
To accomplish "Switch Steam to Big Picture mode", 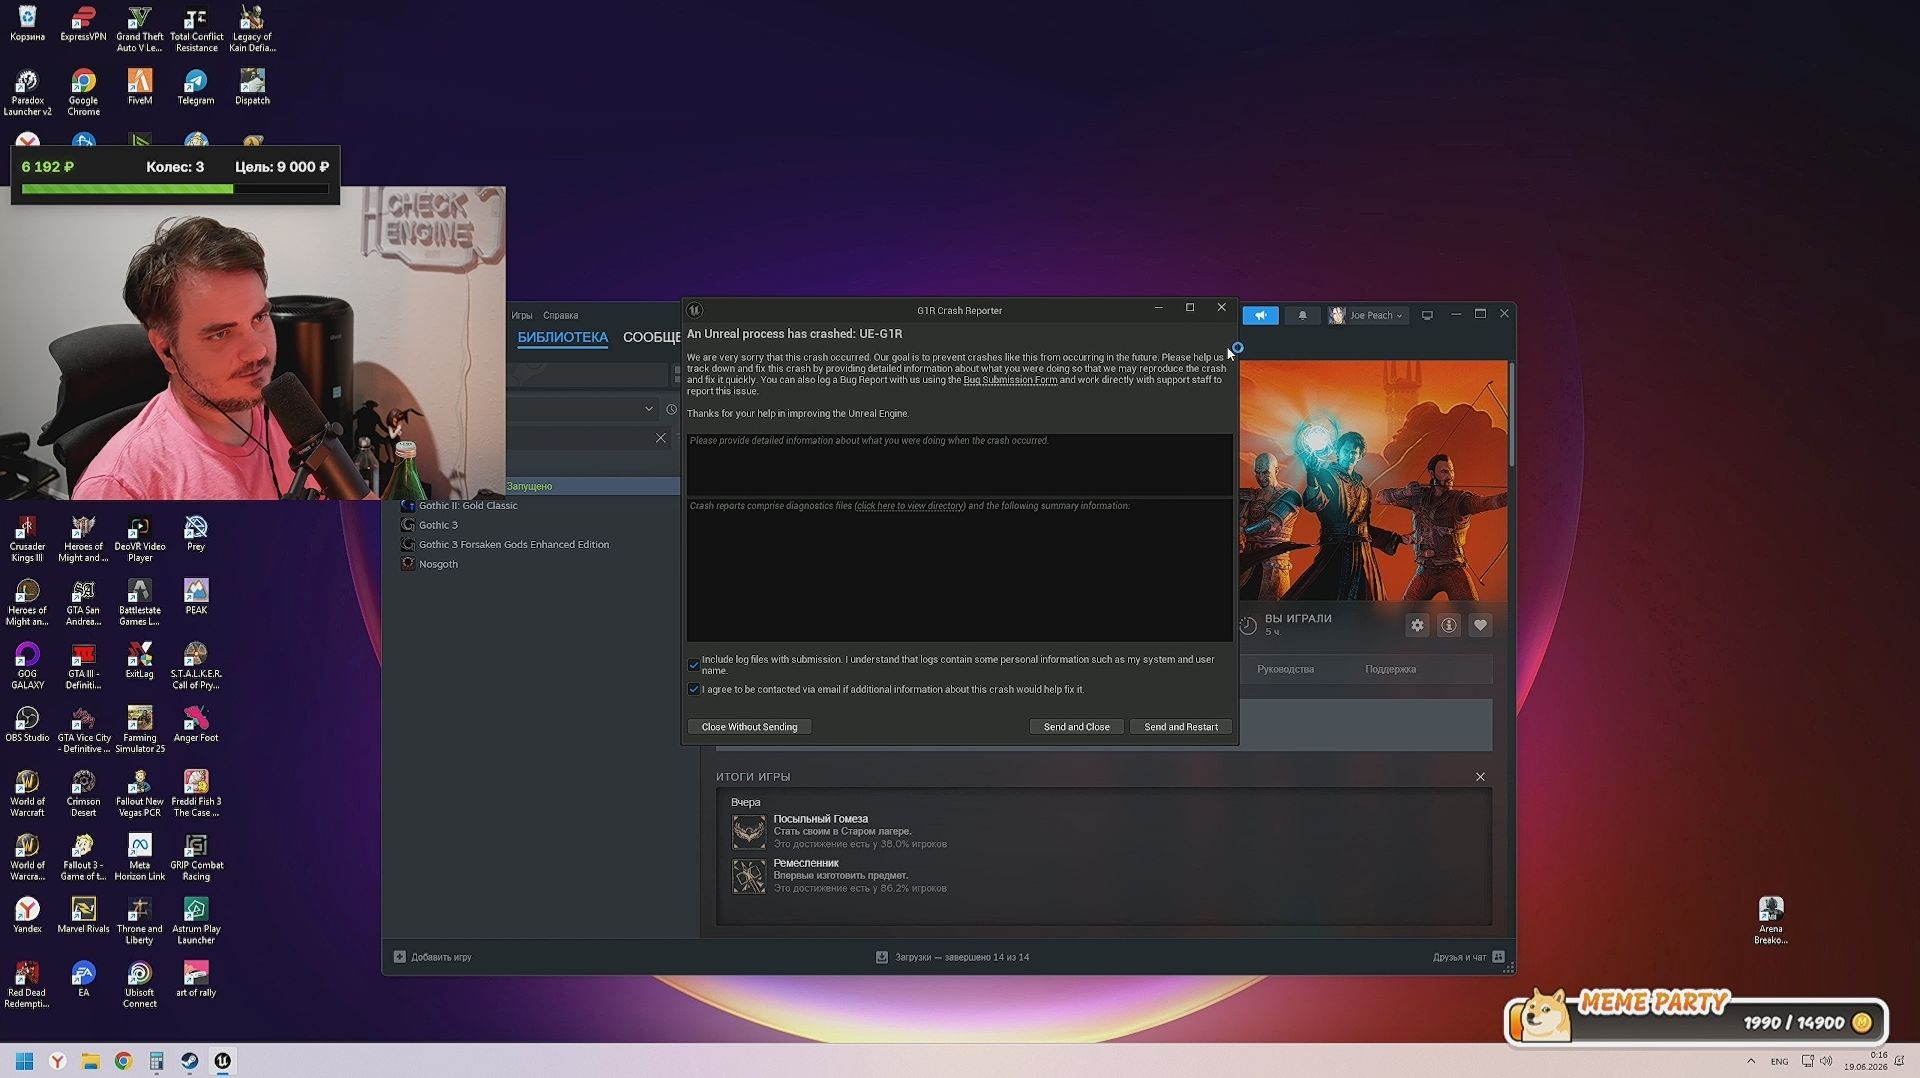I will point(1427,315).
